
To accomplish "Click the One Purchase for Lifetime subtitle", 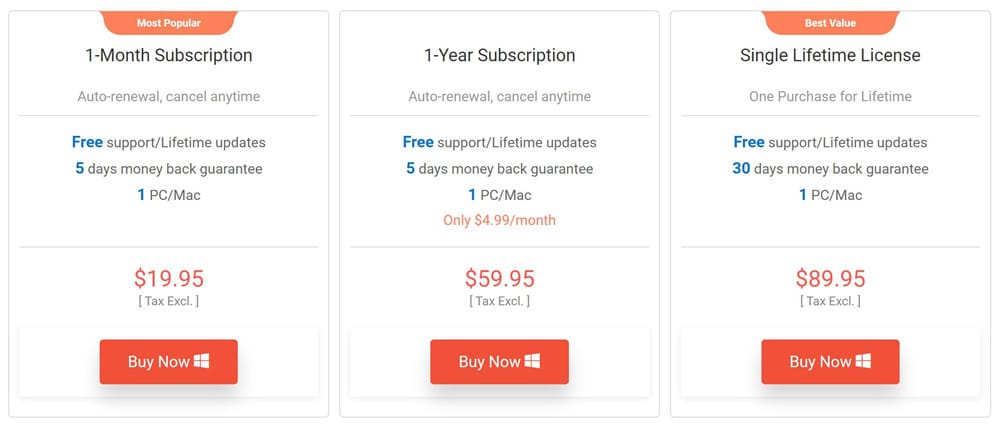I will [830, 97].
